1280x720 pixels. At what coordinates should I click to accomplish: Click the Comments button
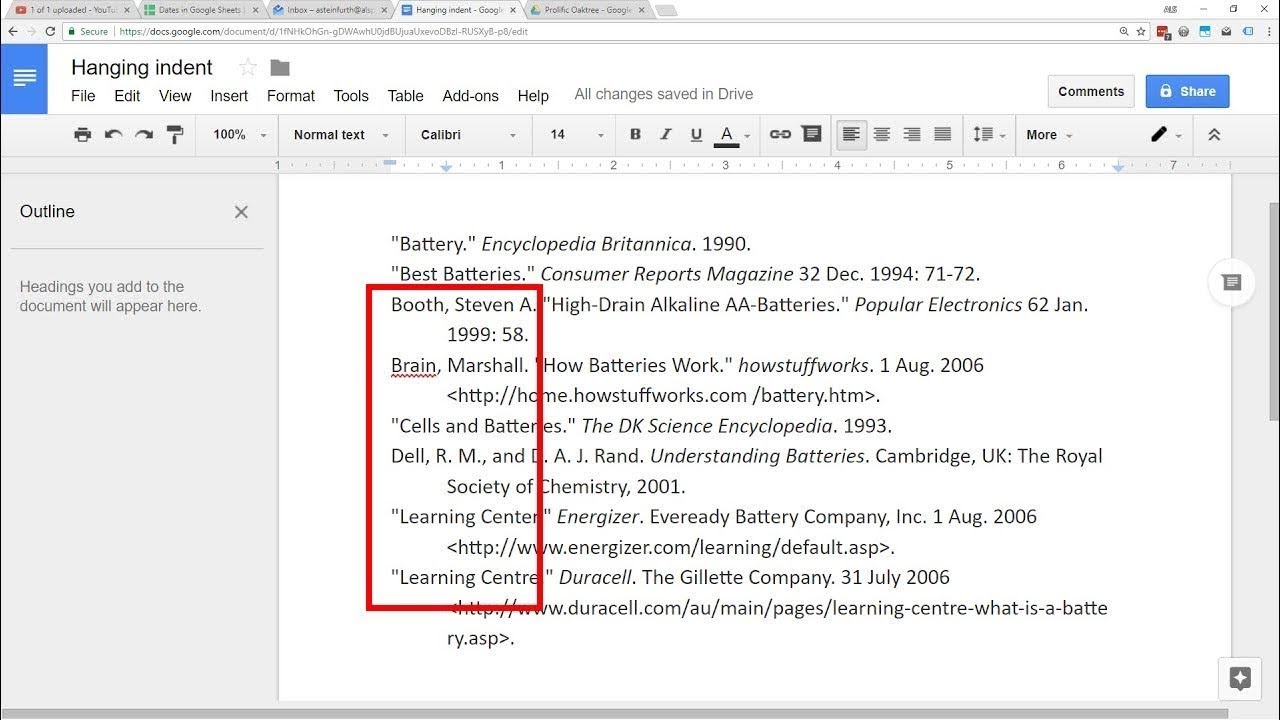click(x=1091, y=91)
